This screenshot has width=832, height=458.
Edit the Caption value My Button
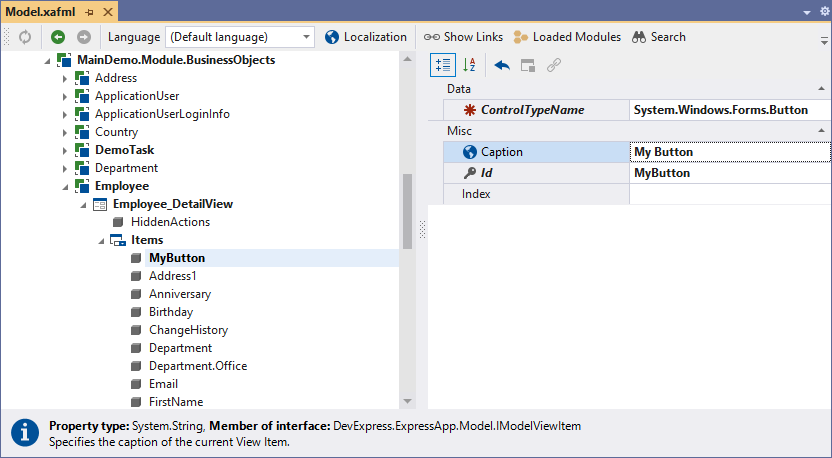[x=730, y=152]
